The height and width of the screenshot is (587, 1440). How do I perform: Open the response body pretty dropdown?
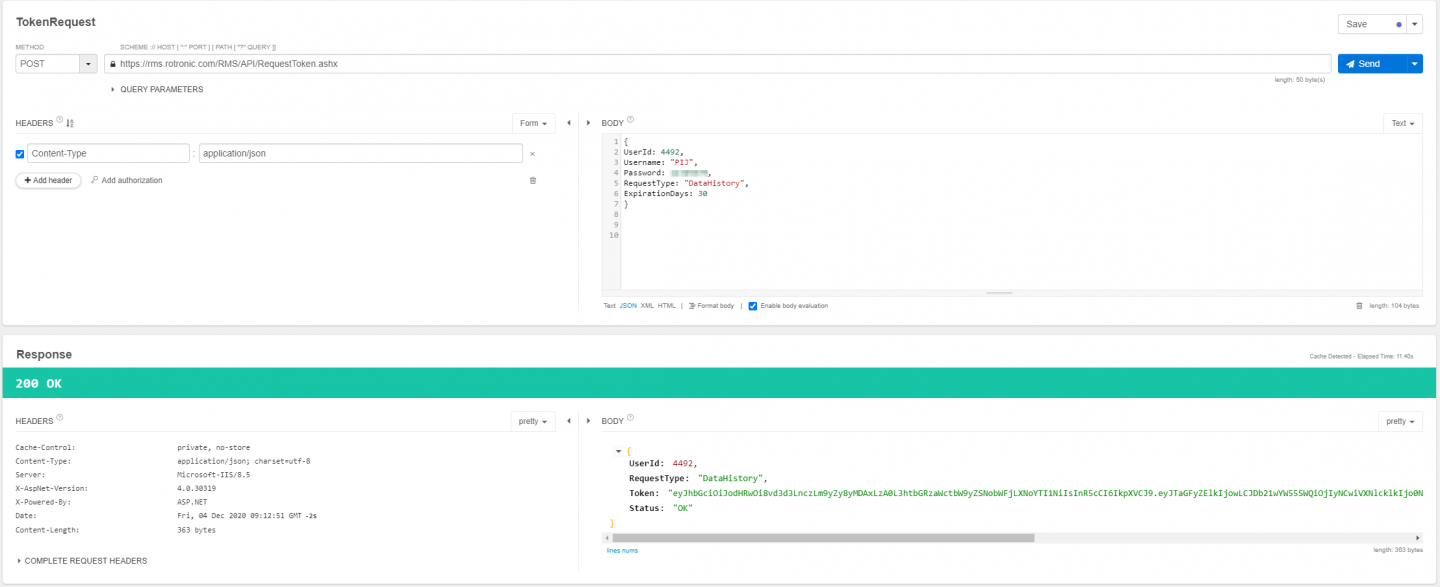[1400, 421]
